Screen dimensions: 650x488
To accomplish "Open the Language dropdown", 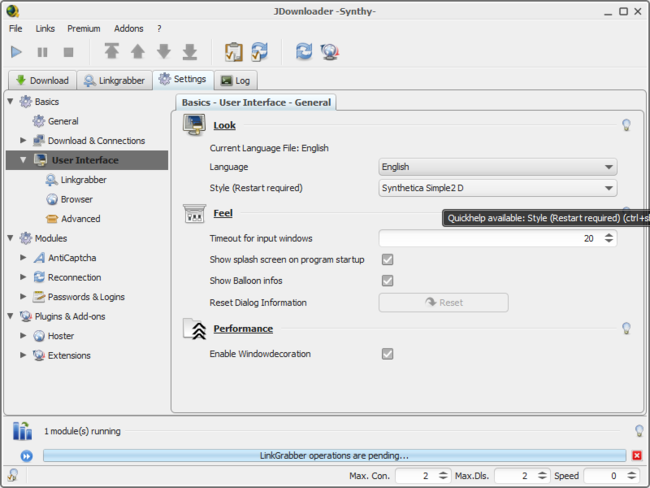I will pyautogui.click(x=498, y=167).
